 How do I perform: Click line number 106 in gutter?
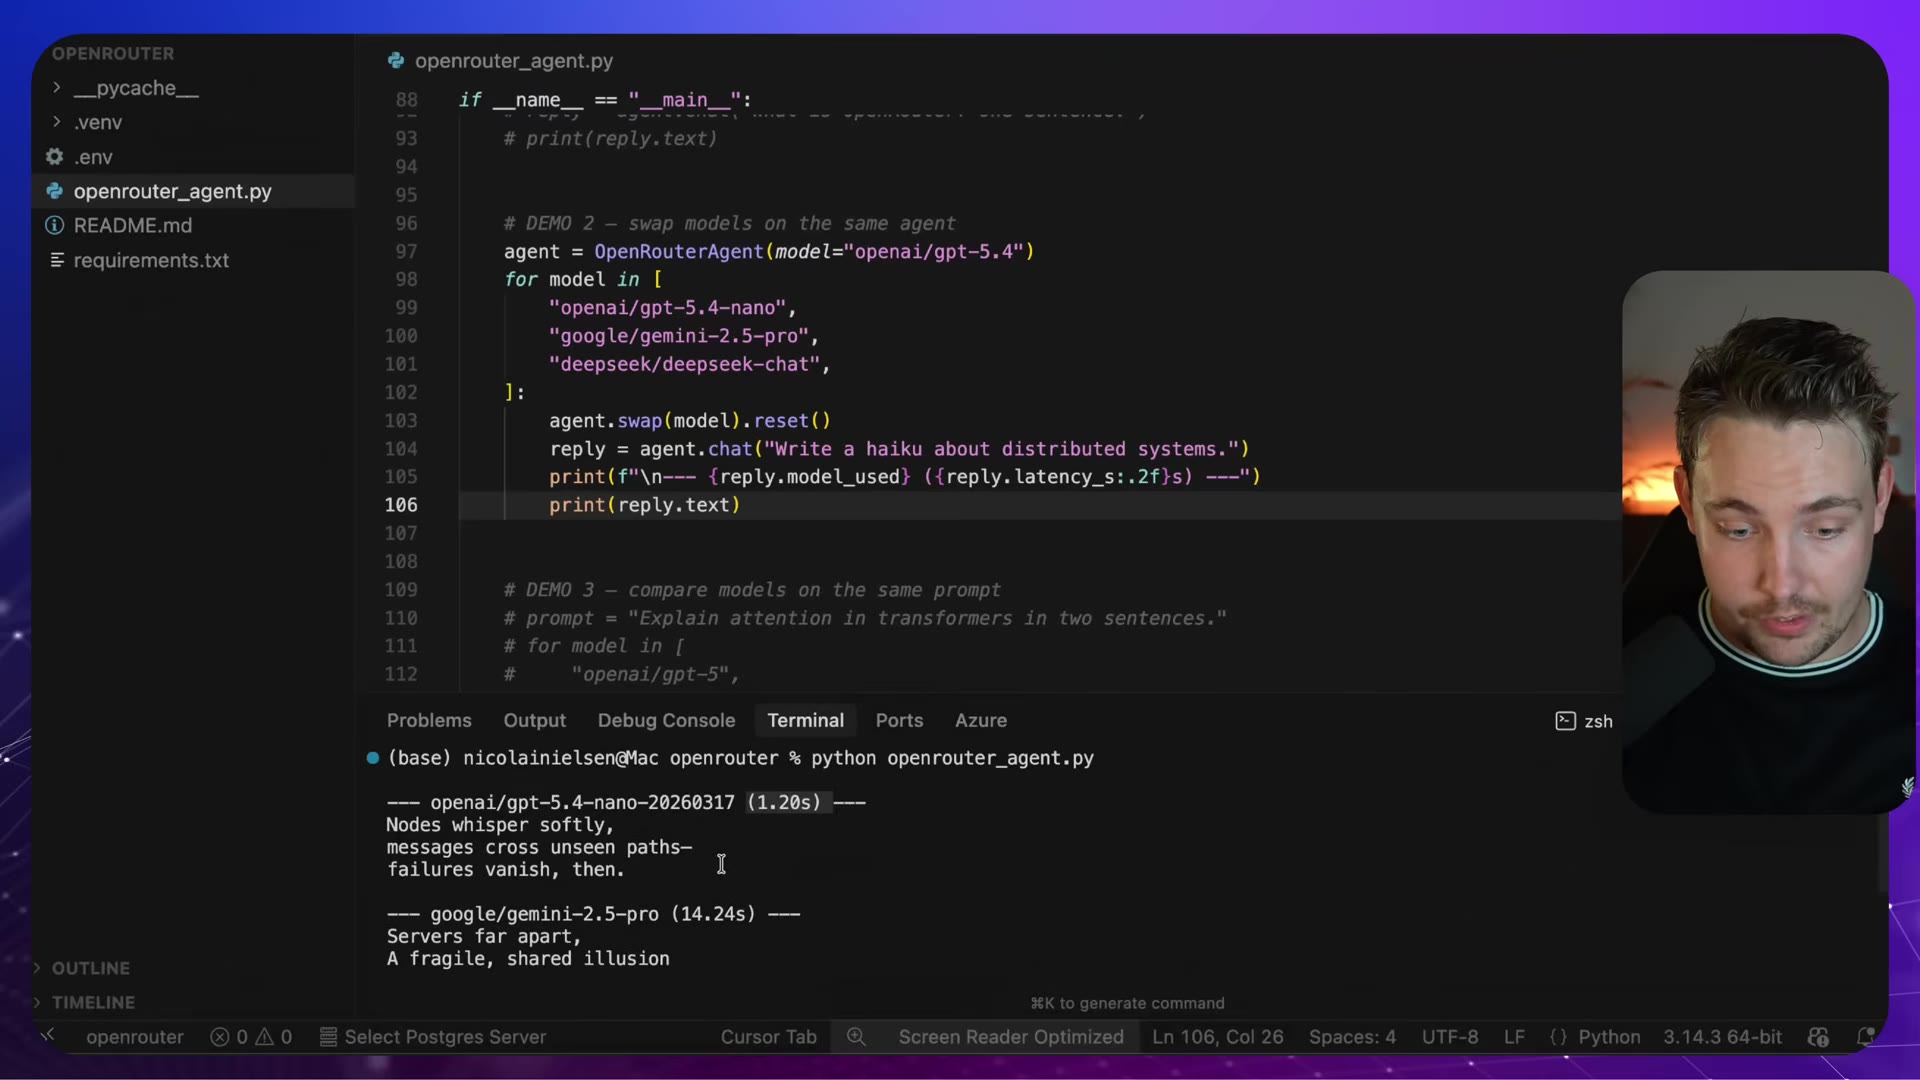click(401, 505)
